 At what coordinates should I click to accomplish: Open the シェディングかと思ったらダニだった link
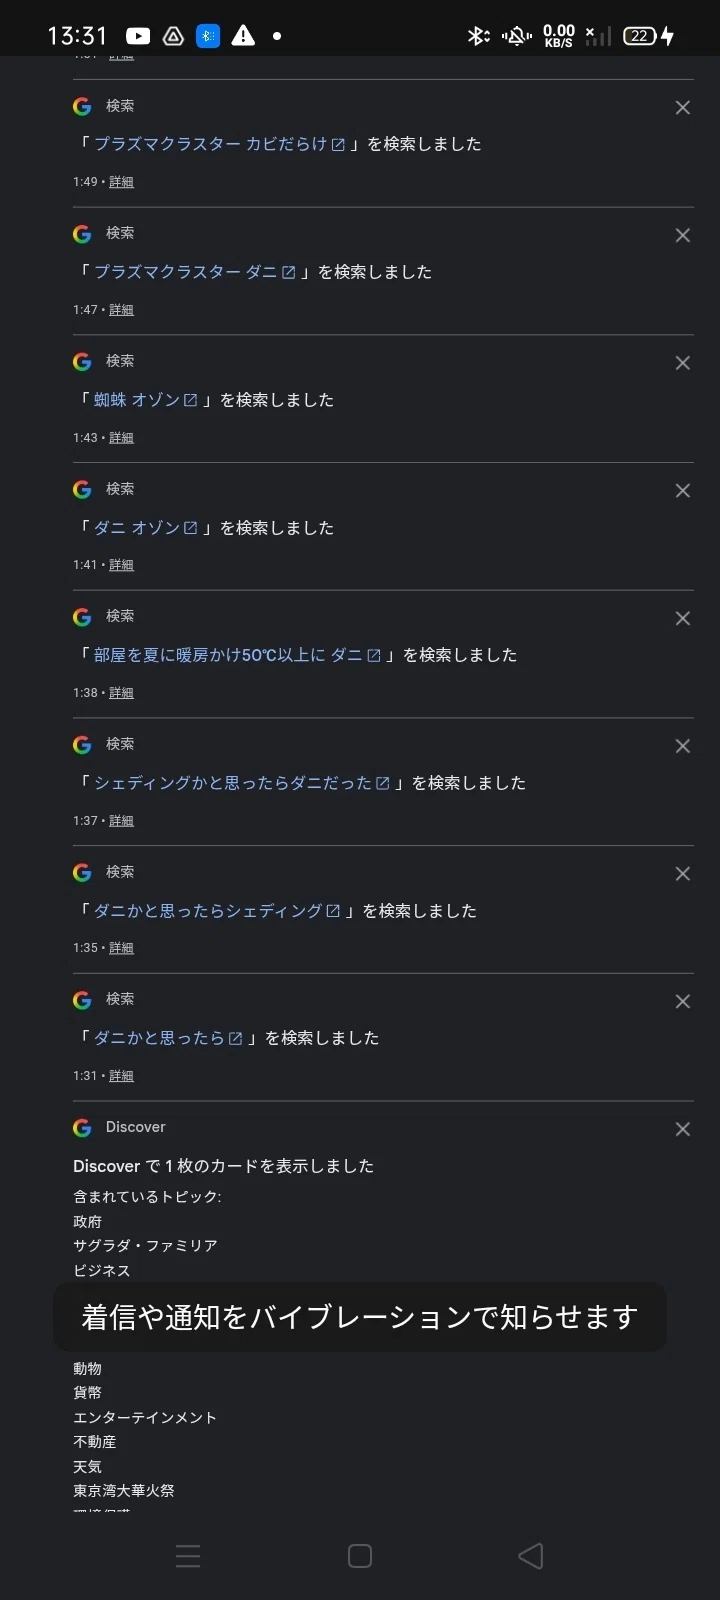(241, 783)
